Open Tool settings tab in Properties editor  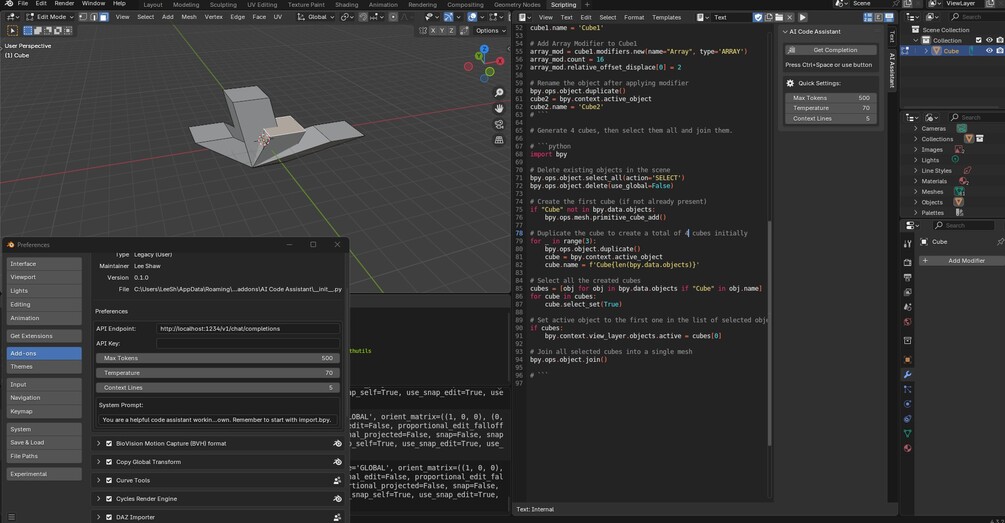pos(908,244)
